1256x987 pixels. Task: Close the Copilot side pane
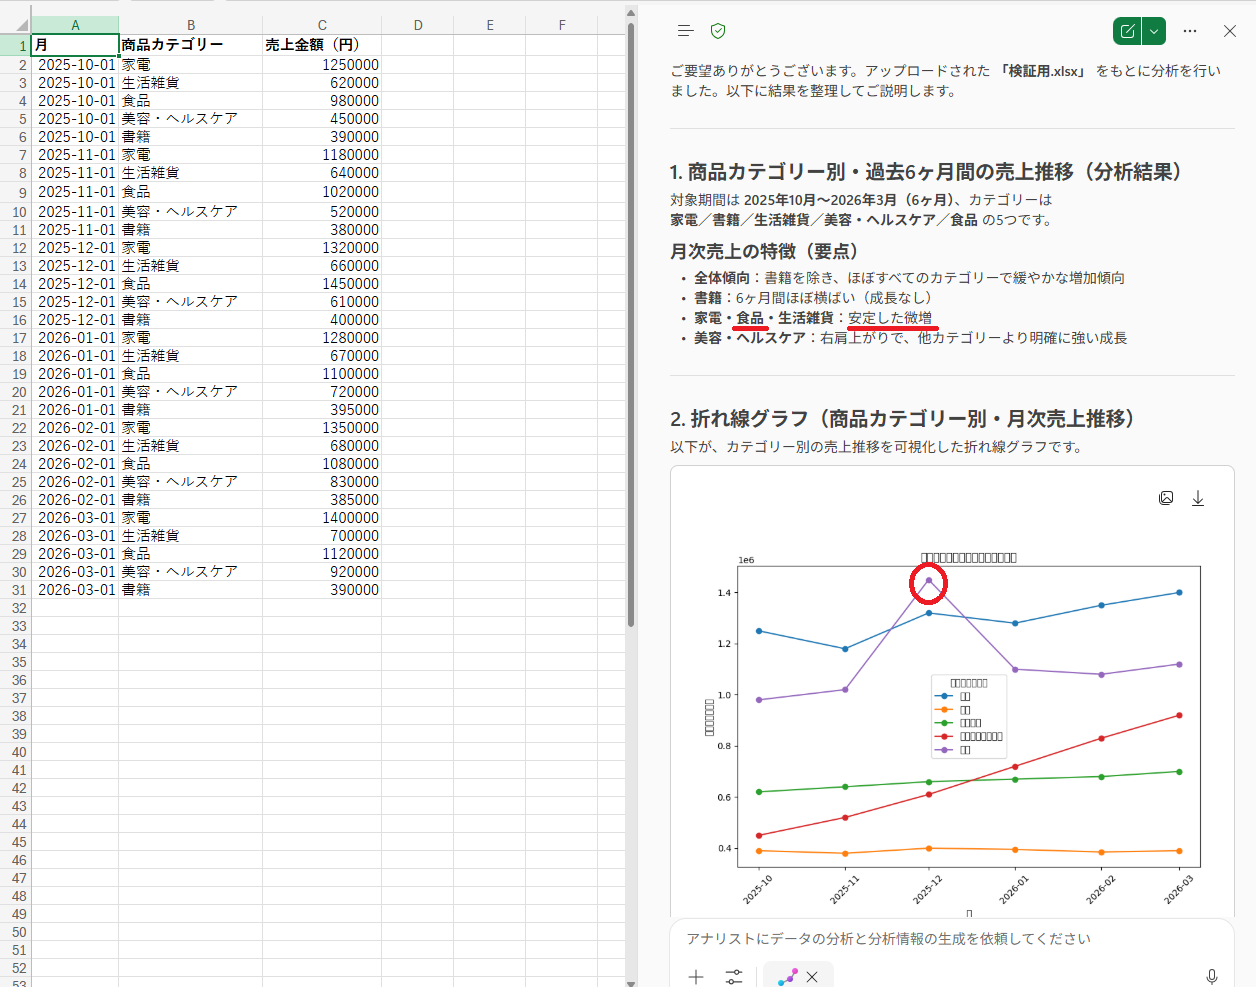(x=1230, y=31)
